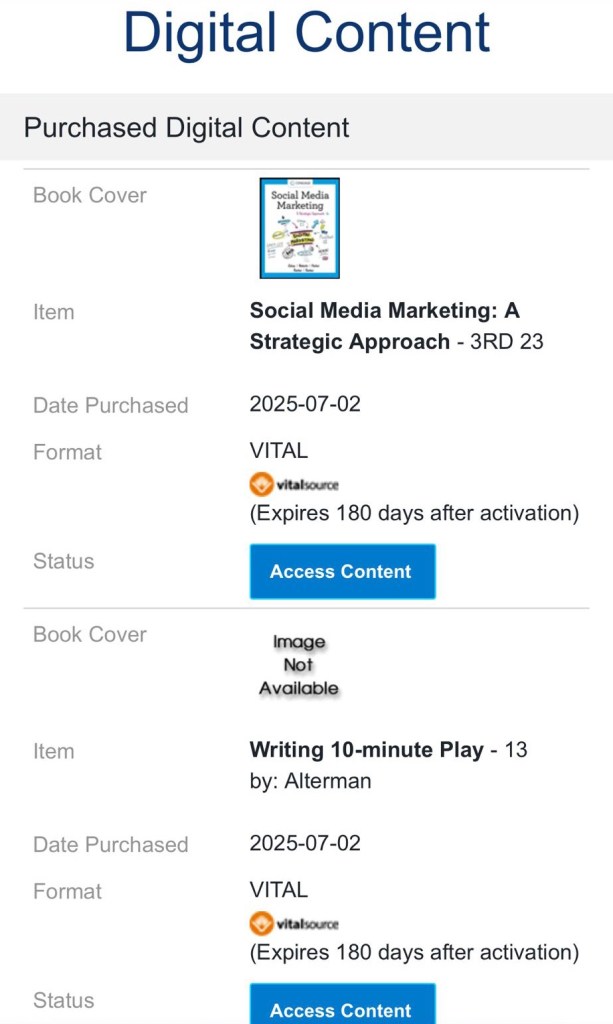This screenshot has height=1024, width=613.
Task: Click expiry note under Social Media Marketing
Action: [414, 513]
